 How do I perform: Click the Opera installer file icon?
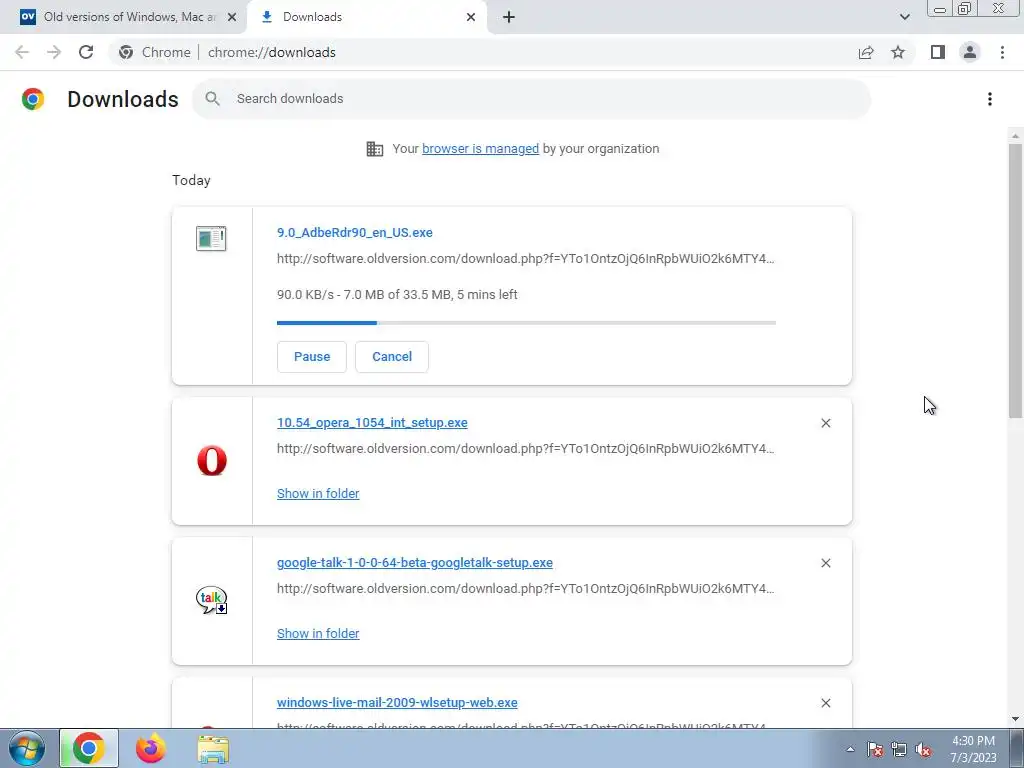click(x=212, y=460)
